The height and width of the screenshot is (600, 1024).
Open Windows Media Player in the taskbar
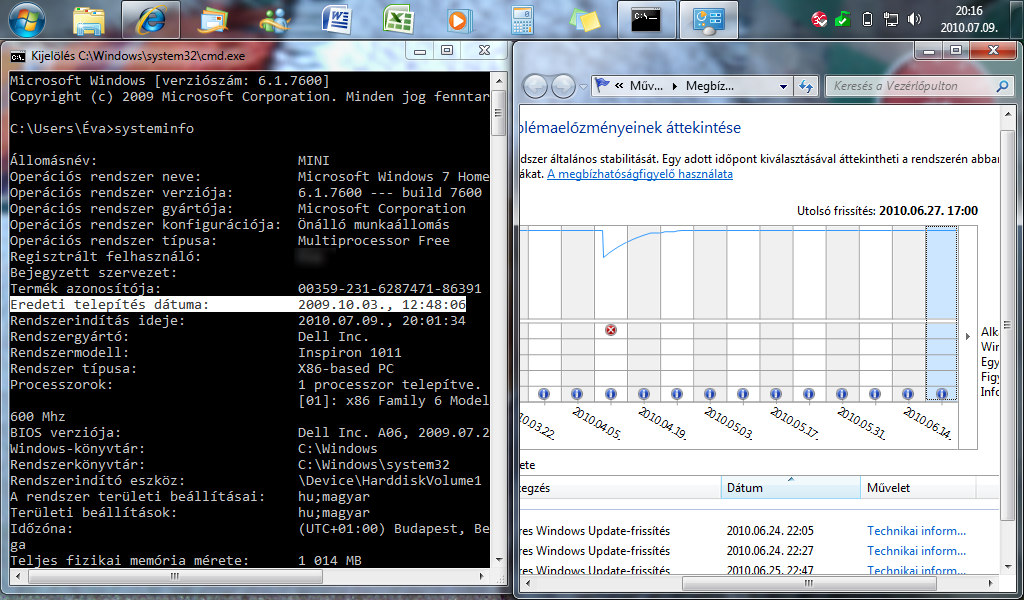(459, 19)
